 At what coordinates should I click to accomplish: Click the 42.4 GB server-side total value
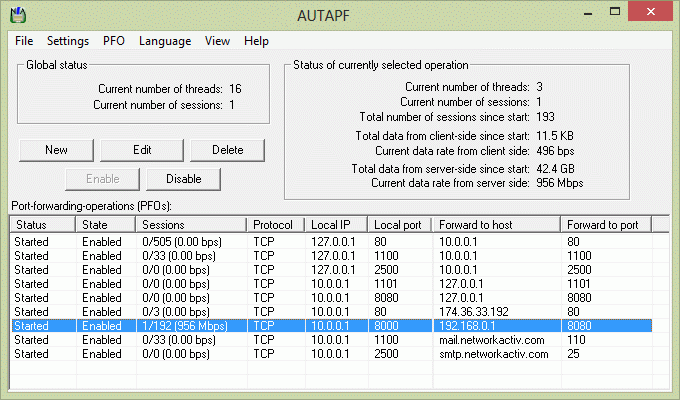[555, 168]
